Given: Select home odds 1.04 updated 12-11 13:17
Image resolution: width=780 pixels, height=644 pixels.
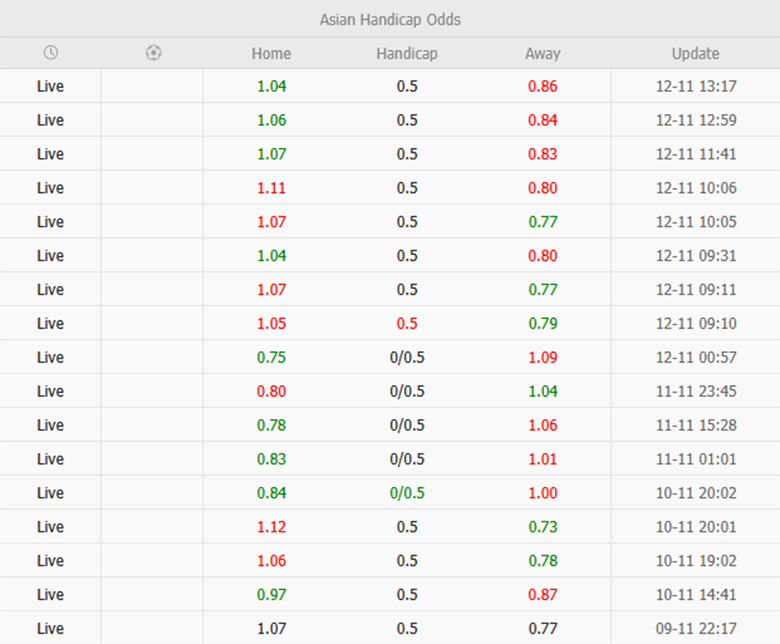Looking at the screenshot, I should tap(271, 86).
